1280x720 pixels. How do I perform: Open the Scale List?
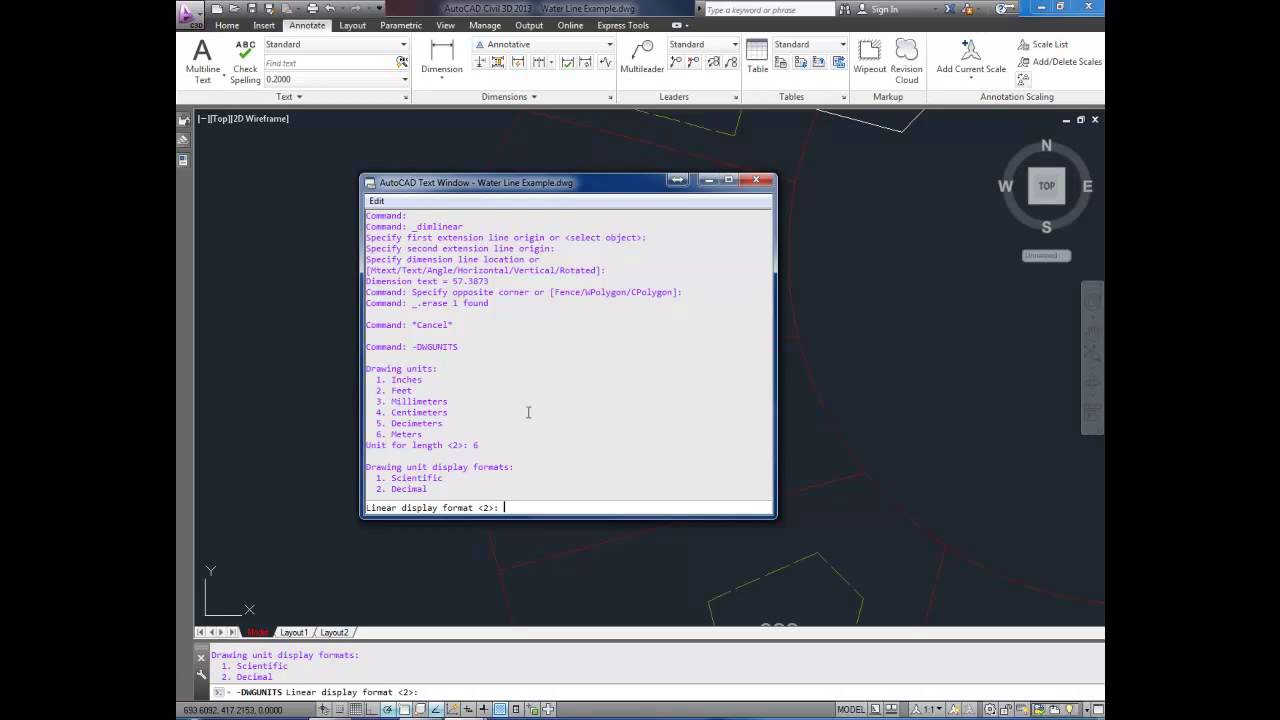point(1043,44)
